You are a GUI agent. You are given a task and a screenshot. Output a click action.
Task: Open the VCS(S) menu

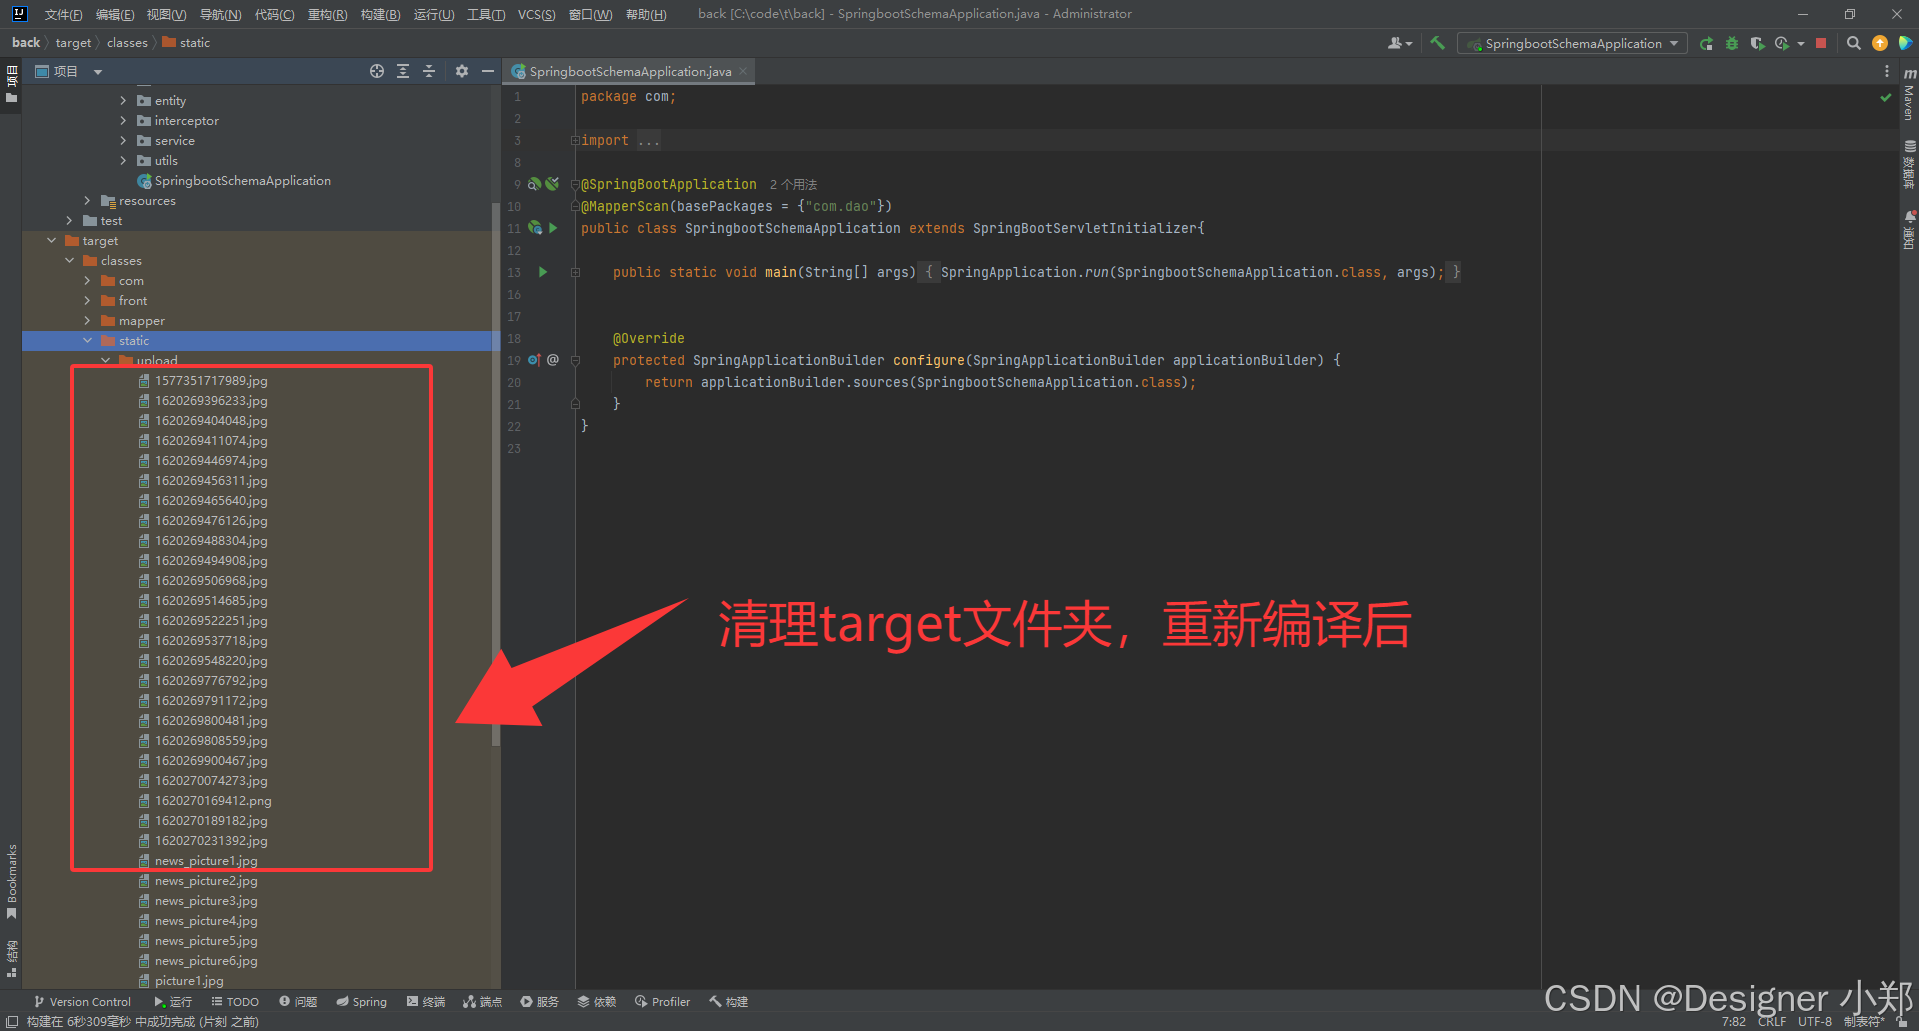click(x=536, y=14)
